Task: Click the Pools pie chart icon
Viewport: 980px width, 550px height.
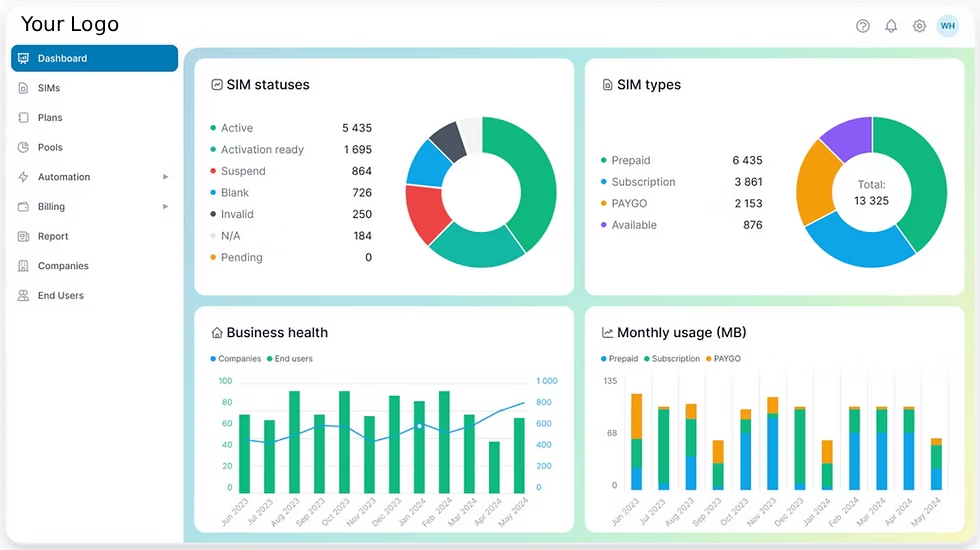Action: tap(23, 147)
